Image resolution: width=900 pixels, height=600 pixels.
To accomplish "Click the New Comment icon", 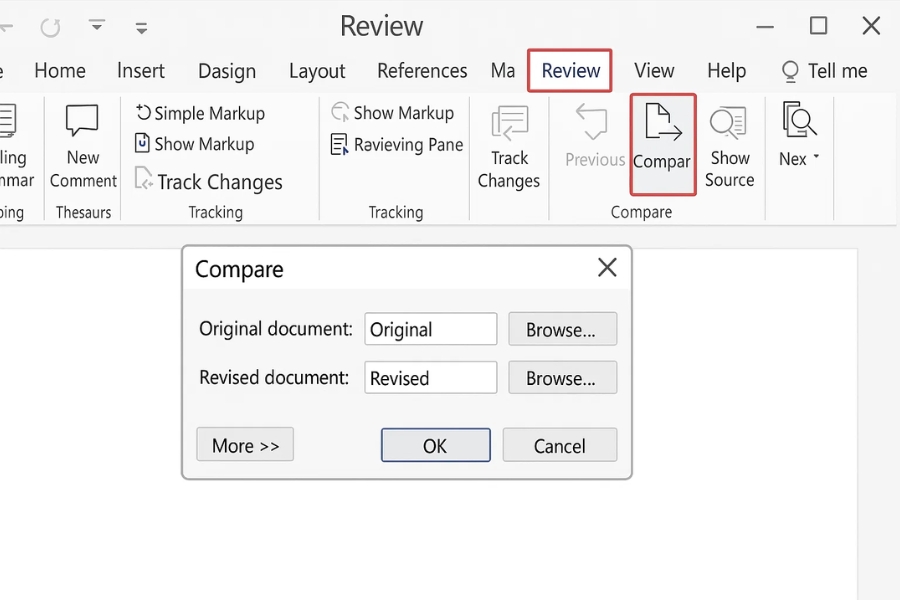I will (83, 124).
